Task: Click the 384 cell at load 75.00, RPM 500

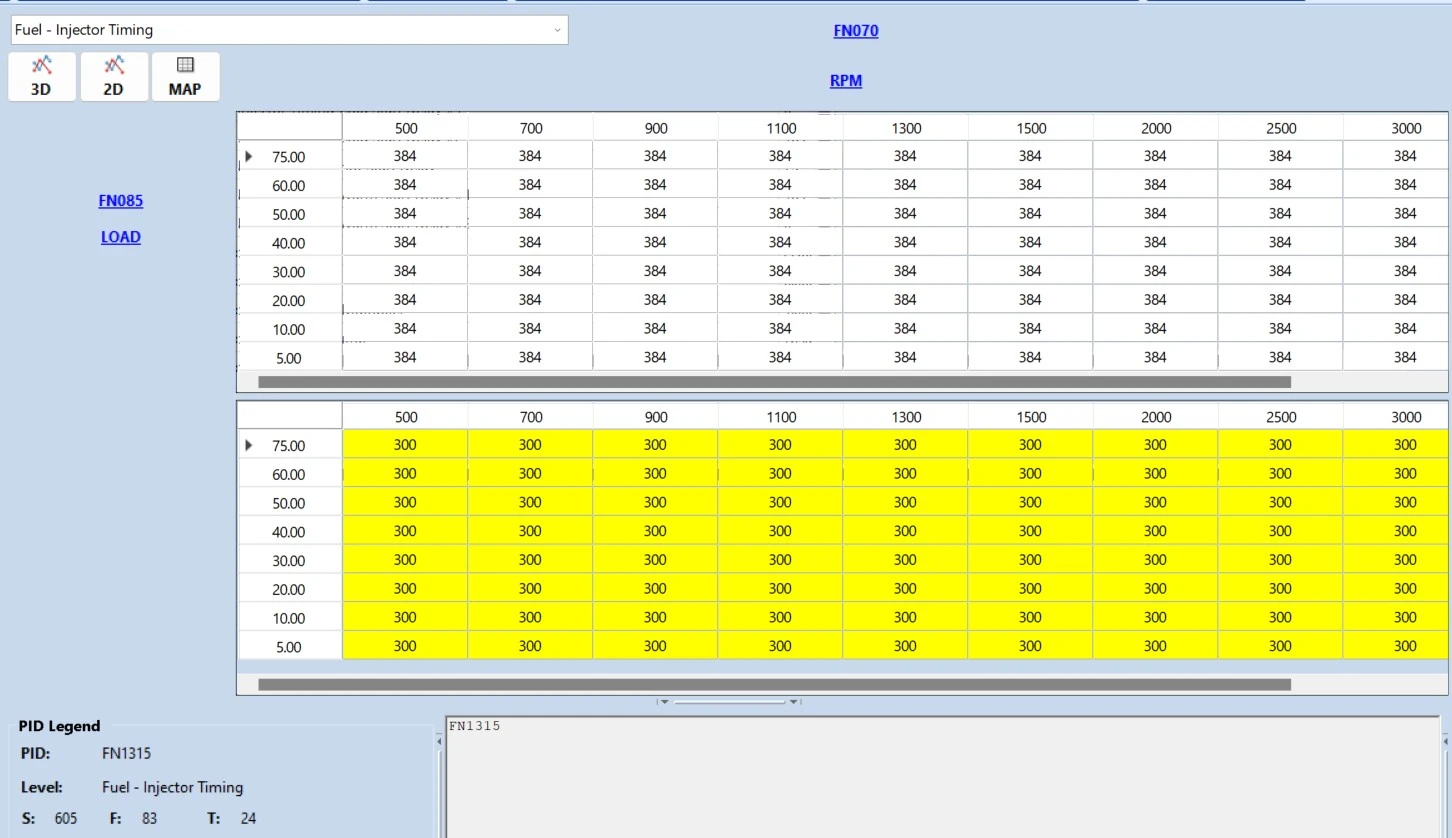Action: 405,156
